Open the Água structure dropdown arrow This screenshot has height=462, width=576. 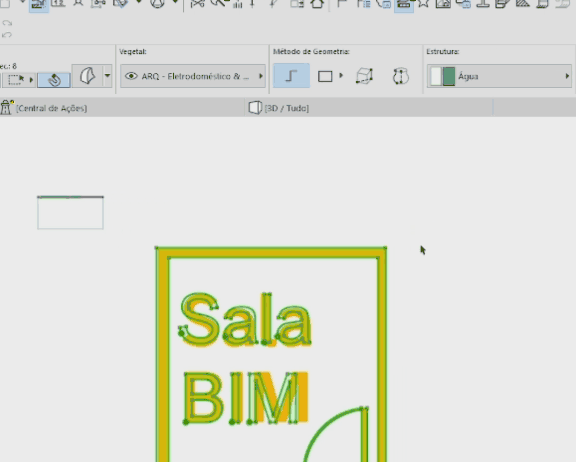[567, 76]
